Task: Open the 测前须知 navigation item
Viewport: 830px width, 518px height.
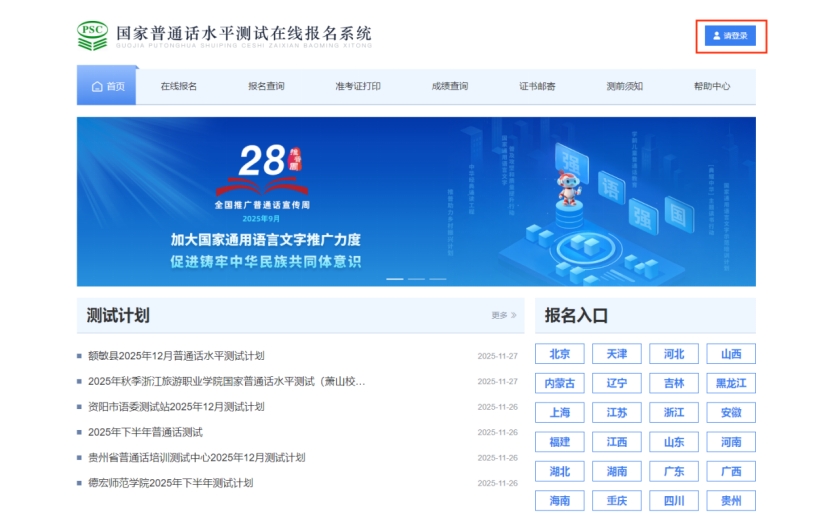Action: point(624,86)
